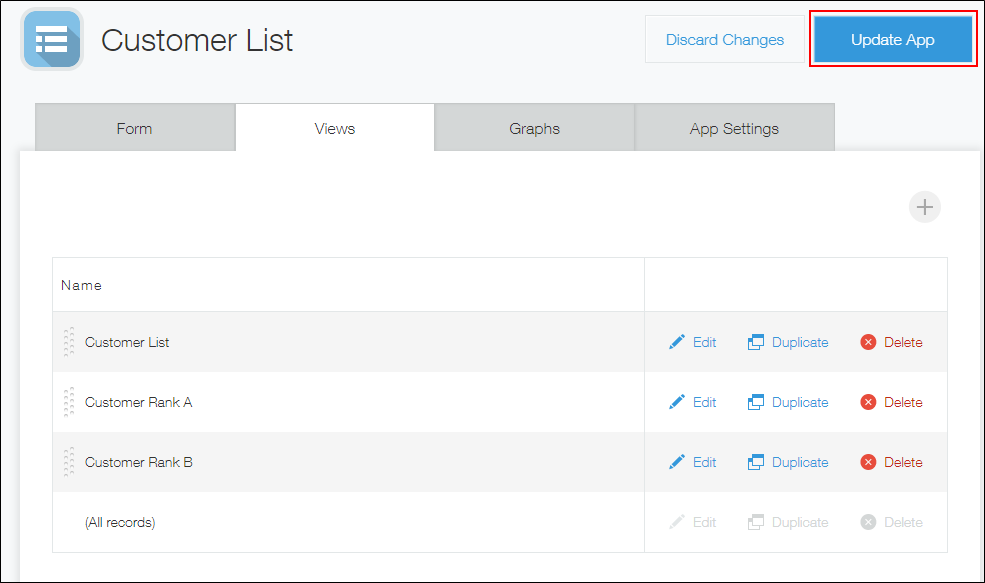Go to the App Settings tab
This screenshot has height=583, width=985.
point(734,128)
